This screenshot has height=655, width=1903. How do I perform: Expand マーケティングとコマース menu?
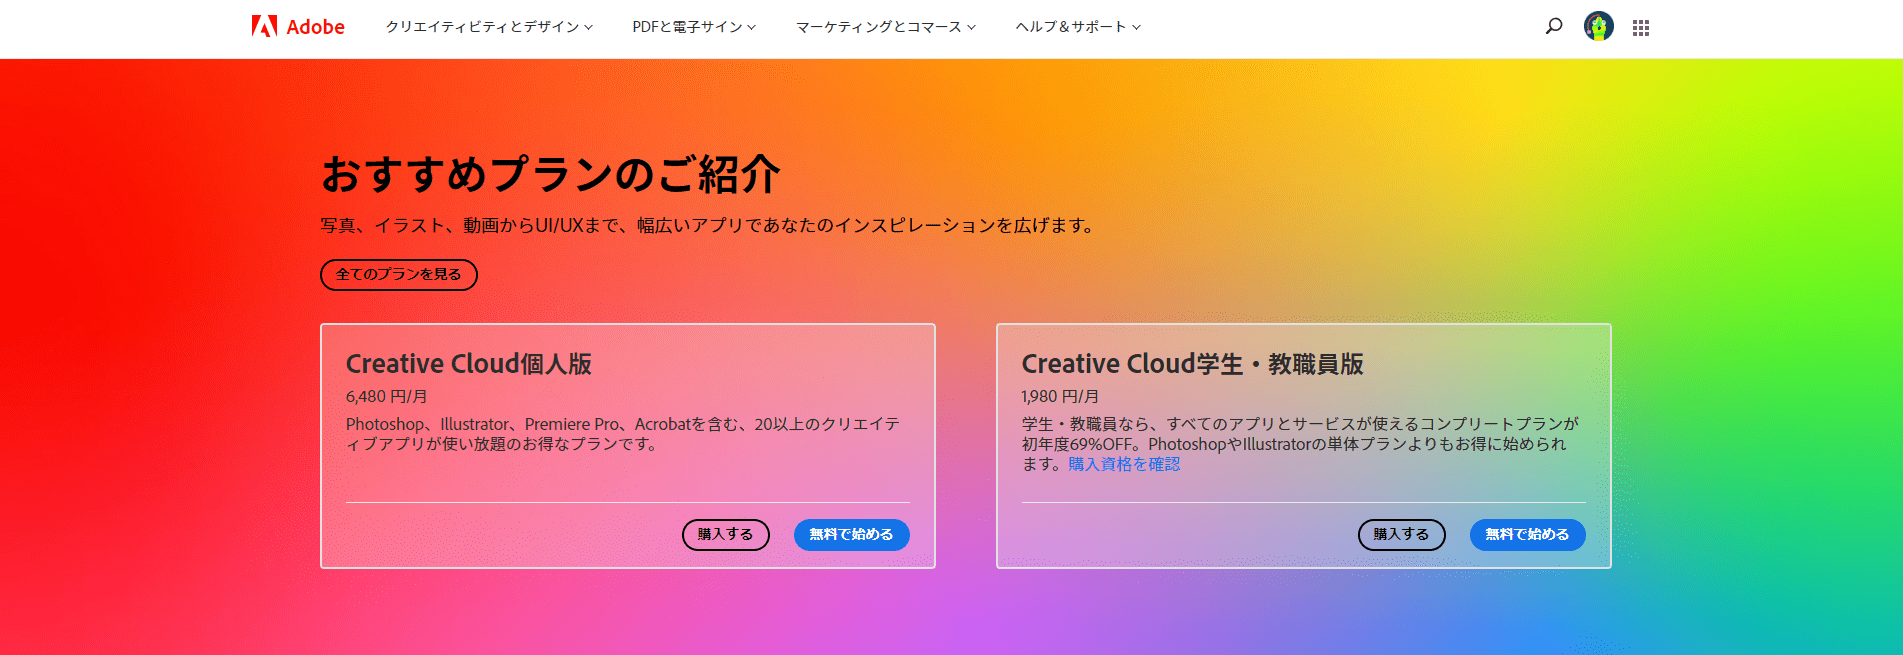click(x=885, y=27)
